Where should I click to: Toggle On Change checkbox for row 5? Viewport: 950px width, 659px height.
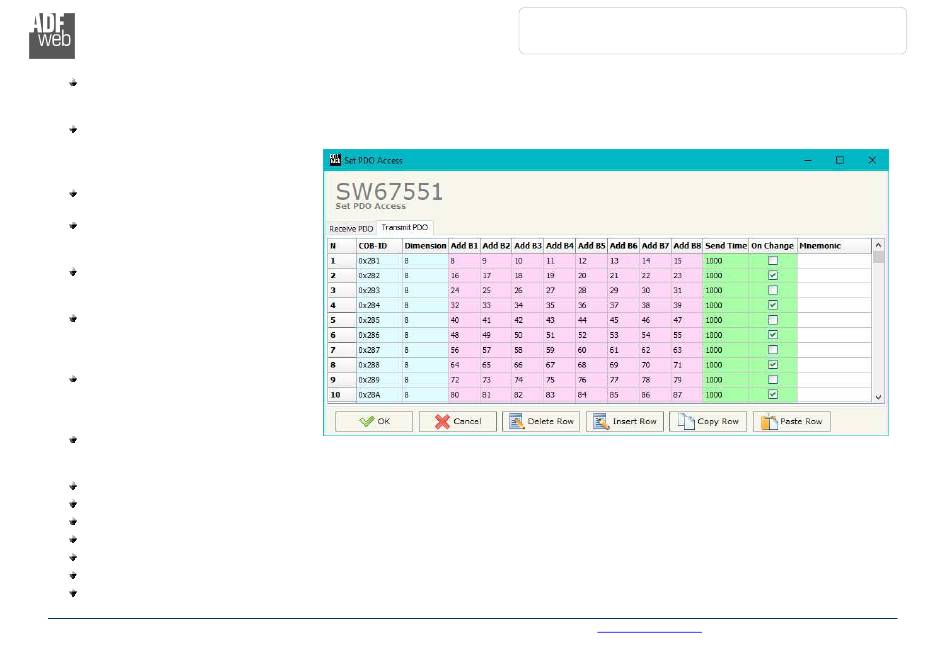pos(772,320)
